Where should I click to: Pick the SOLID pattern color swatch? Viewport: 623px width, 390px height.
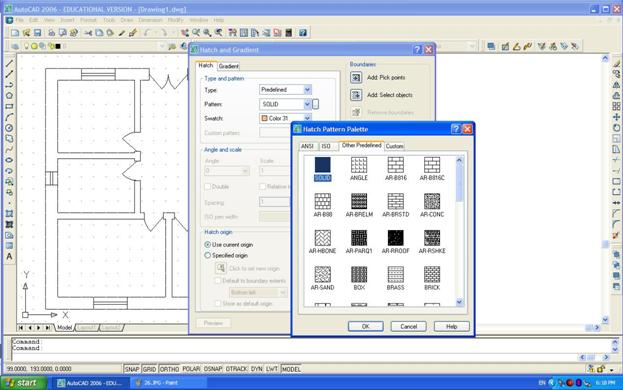322,165
